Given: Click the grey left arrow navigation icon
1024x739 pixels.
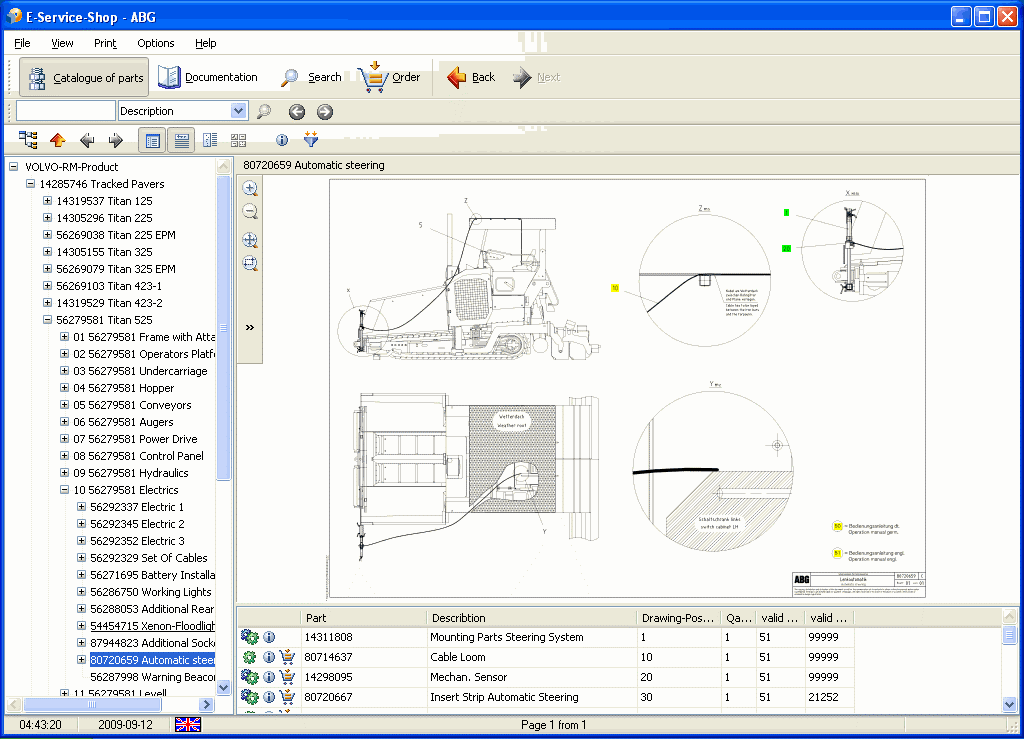Looking at the screenshot, I should 87,140.
